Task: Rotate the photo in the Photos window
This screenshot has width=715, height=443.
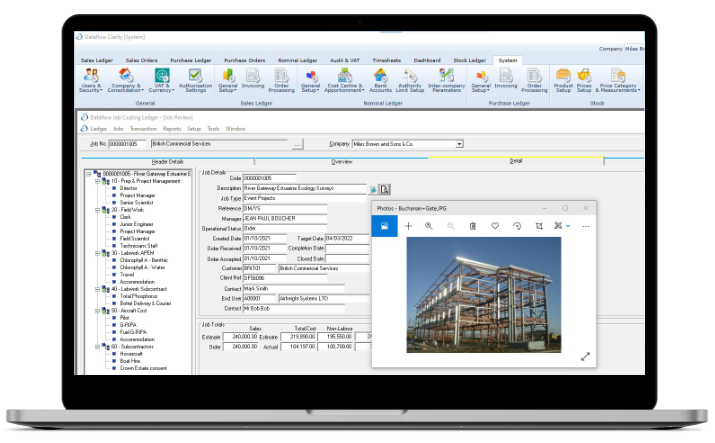Action: [517, 226]
